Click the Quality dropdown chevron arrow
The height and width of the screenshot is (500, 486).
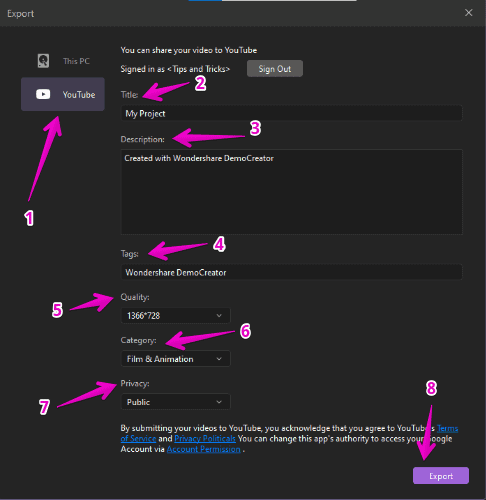(x=219, y=316)
